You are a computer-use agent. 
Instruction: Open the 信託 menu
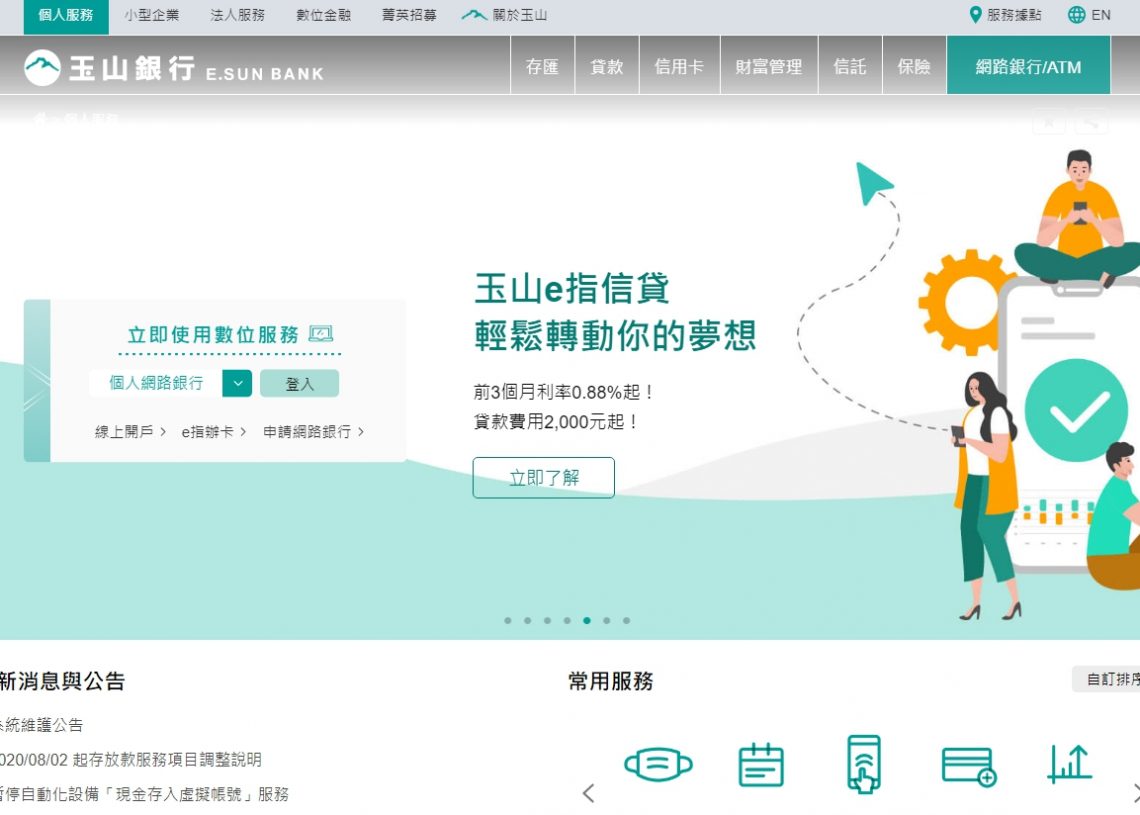pyautogui.click(x=850, y=66)
